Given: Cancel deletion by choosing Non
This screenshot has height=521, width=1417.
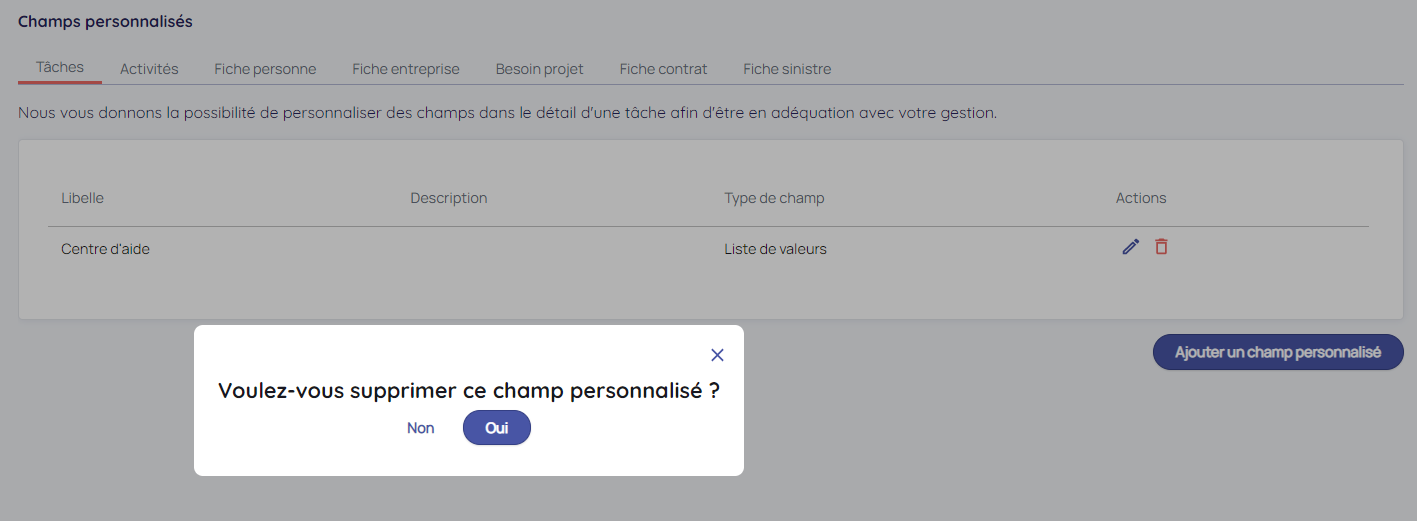Looking at the screenshot, I should 421,428.
